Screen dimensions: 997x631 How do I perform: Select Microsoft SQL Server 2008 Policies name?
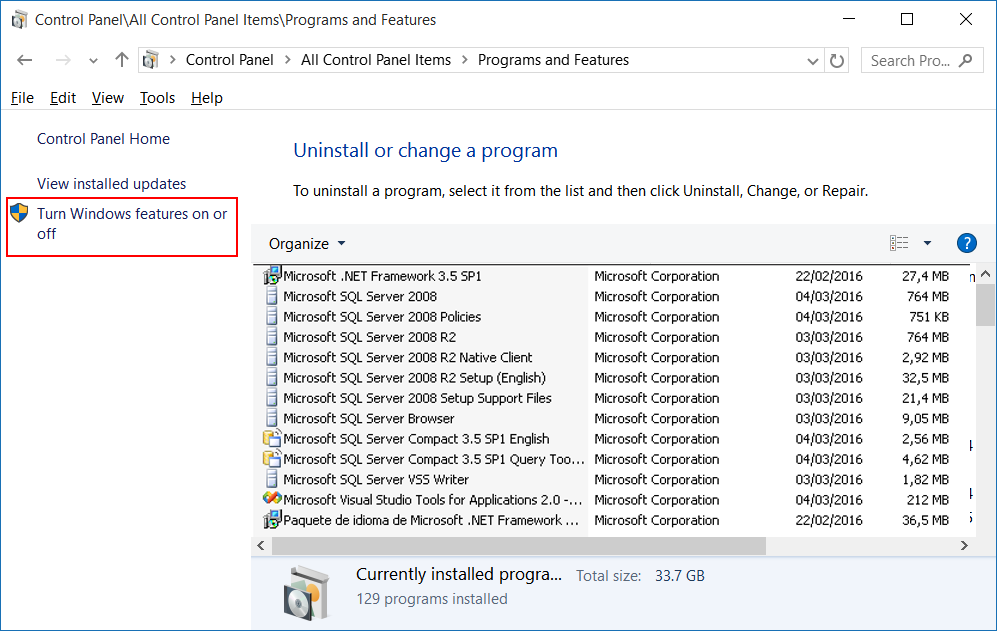[382, 317]
